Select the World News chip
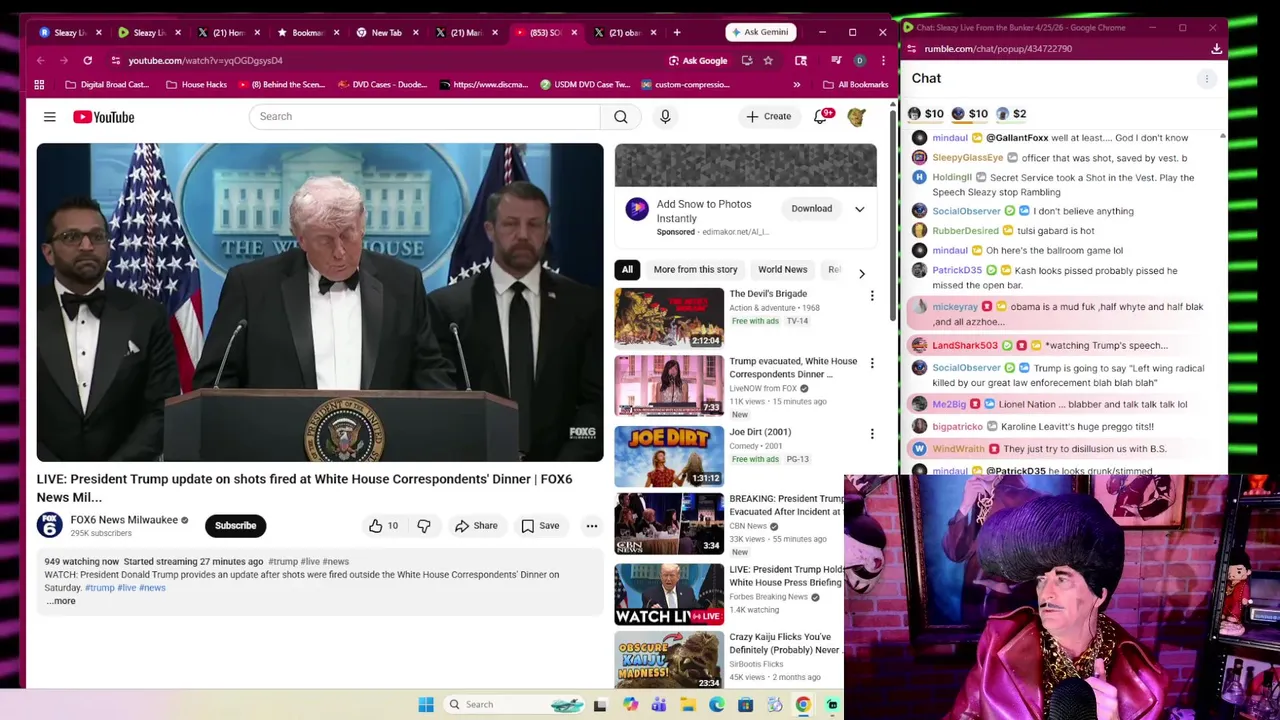1280x720 pixels. pyautogui.click(x=782, y=270)
